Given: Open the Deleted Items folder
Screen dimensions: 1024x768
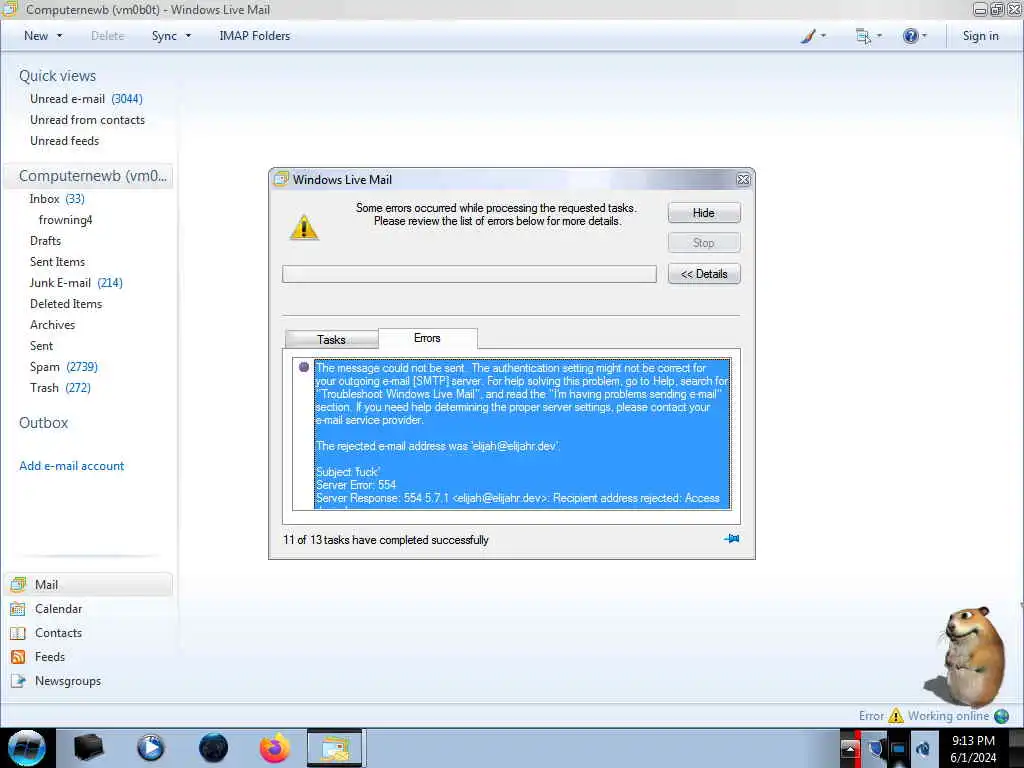Looking at the screenshot, I should point(66,304).
